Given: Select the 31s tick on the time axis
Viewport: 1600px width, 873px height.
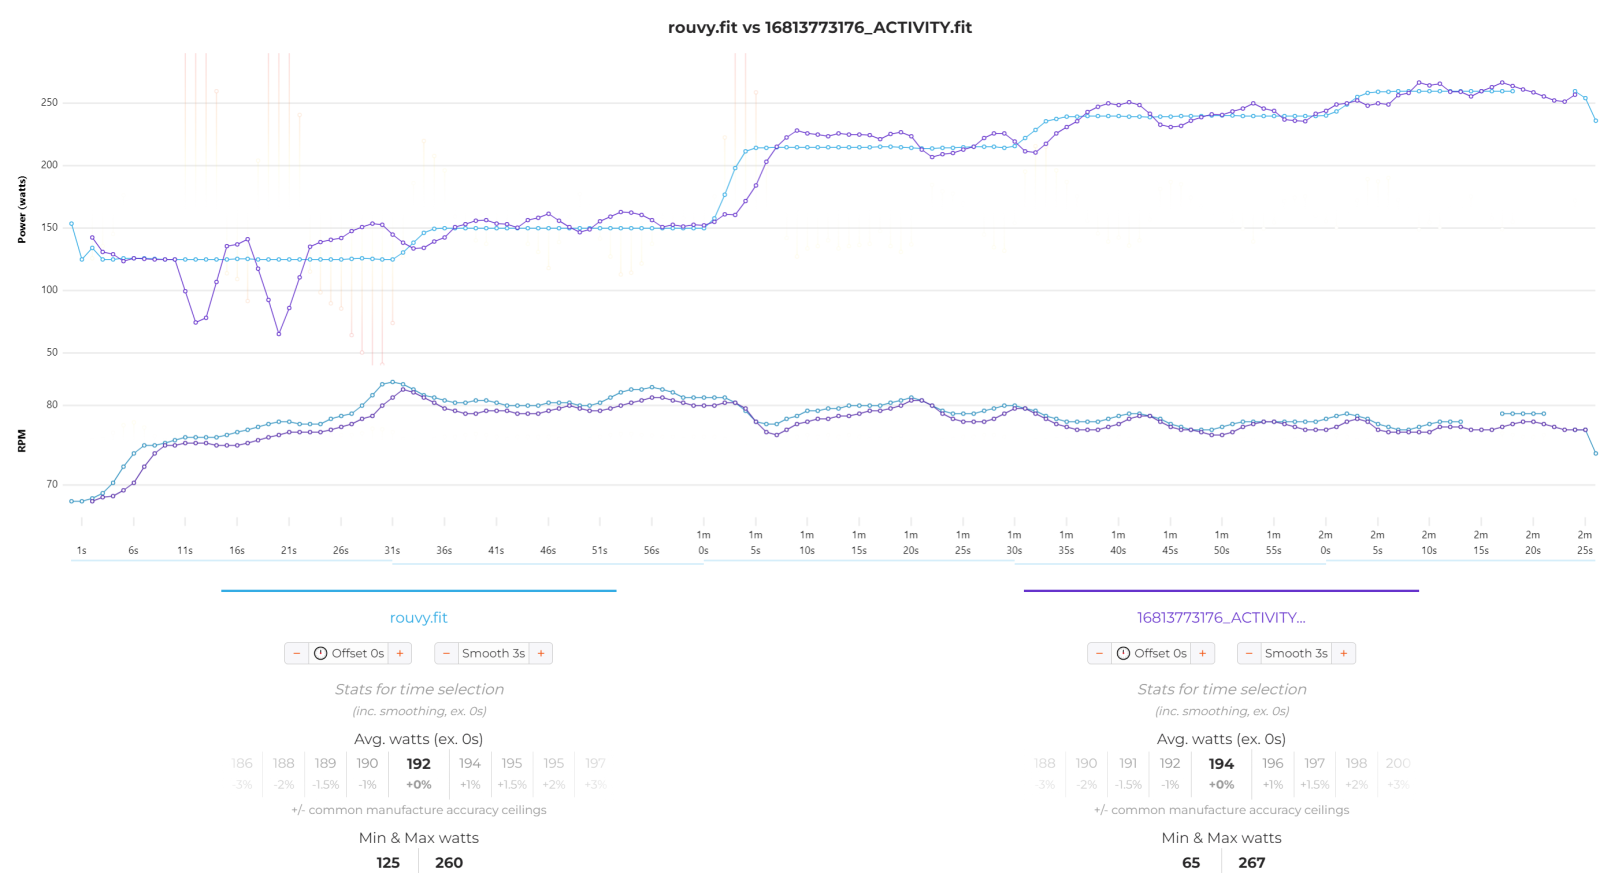Looking at the screenshot, I should pos(392,550).
